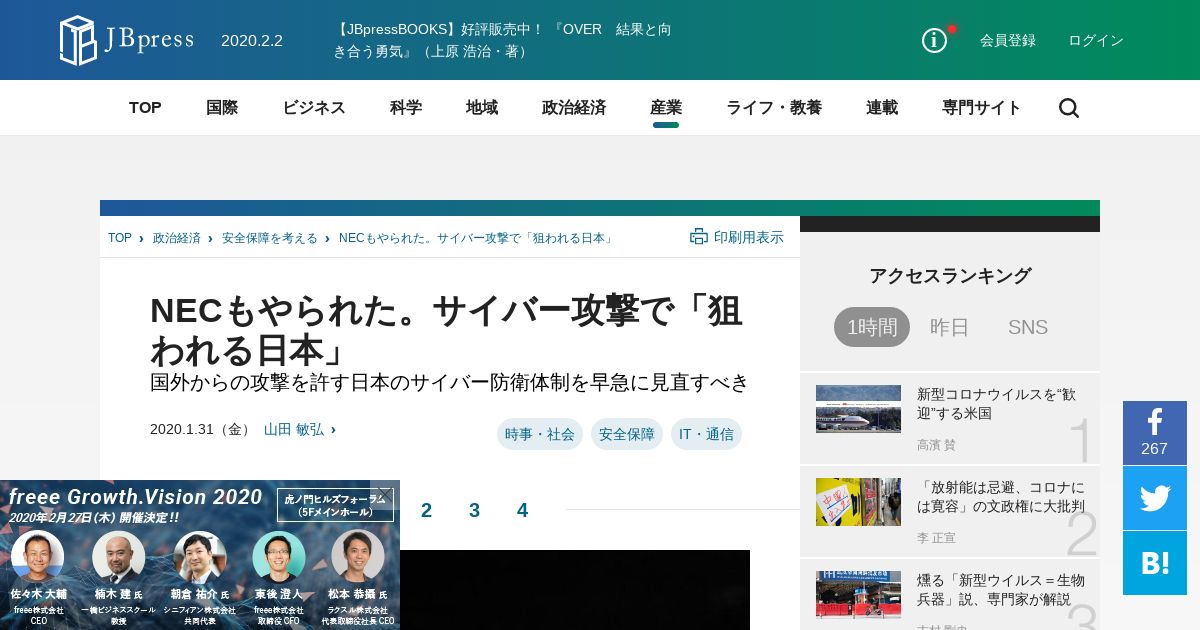Click the アクセスランキング heading

click(950, 276)
